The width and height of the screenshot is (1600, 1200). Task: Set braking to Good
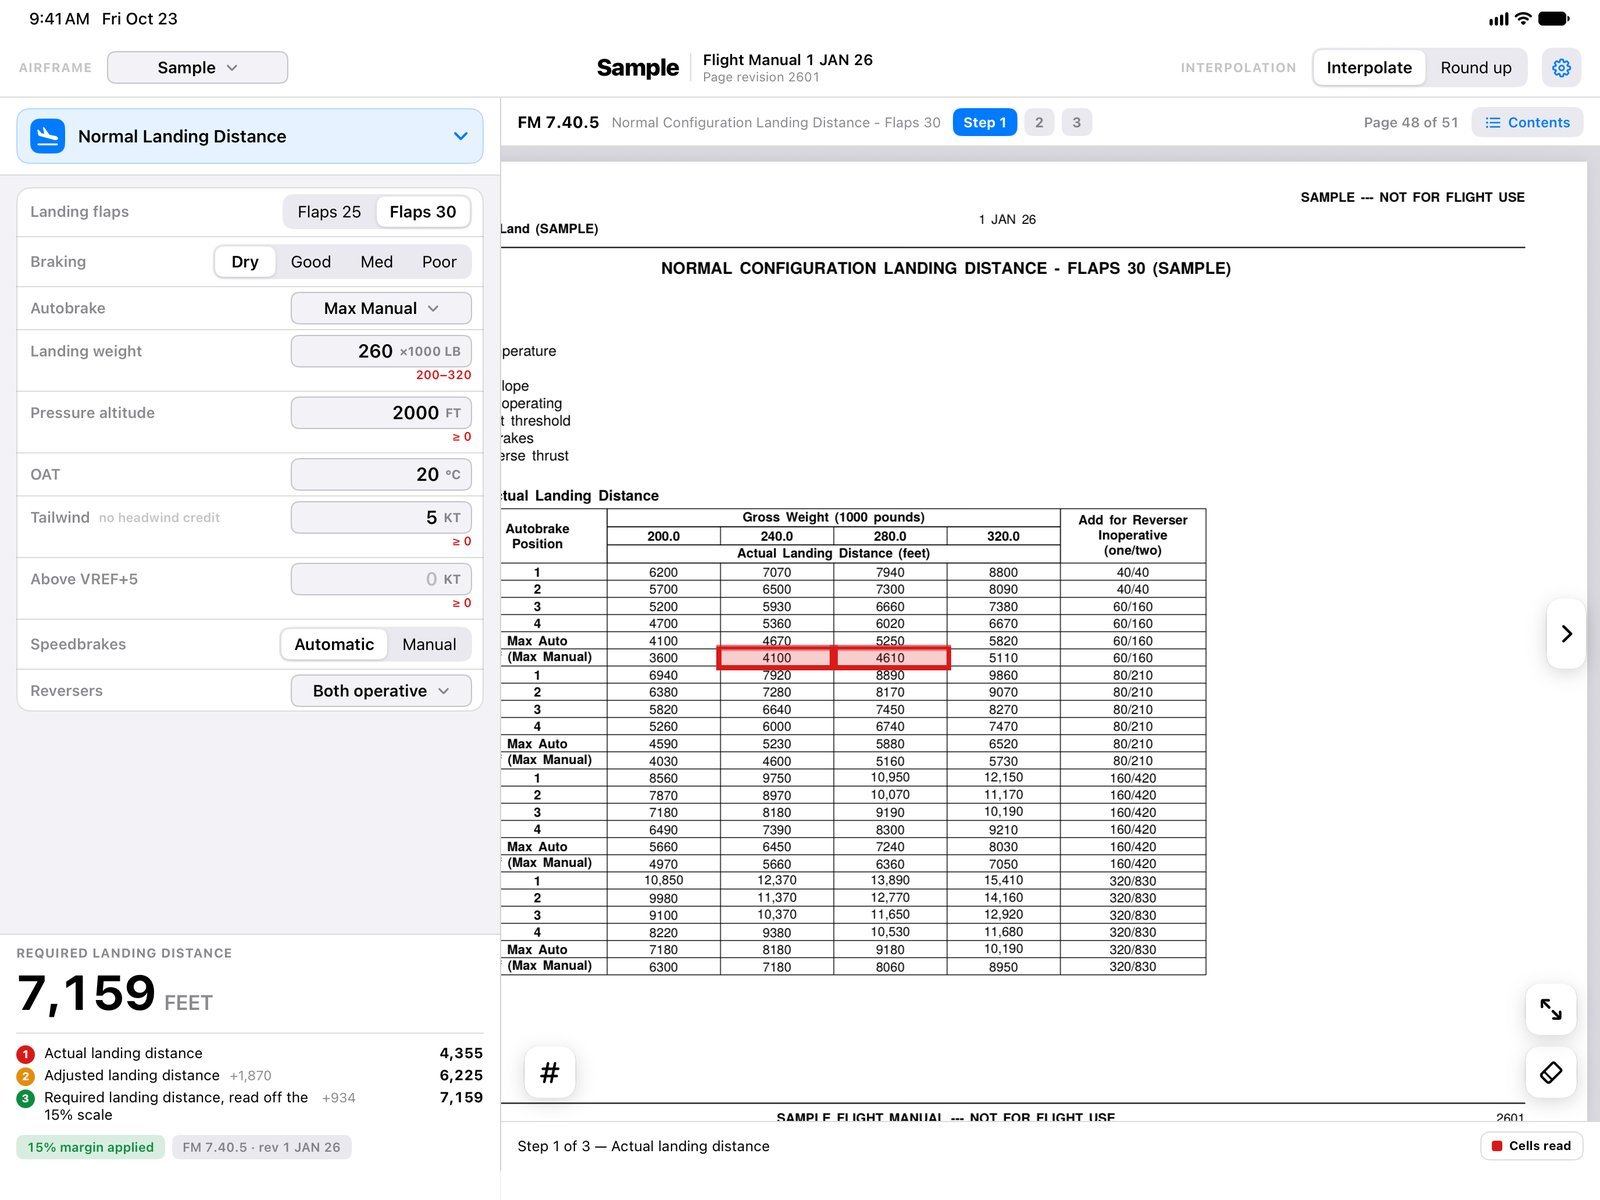point(311,262)
